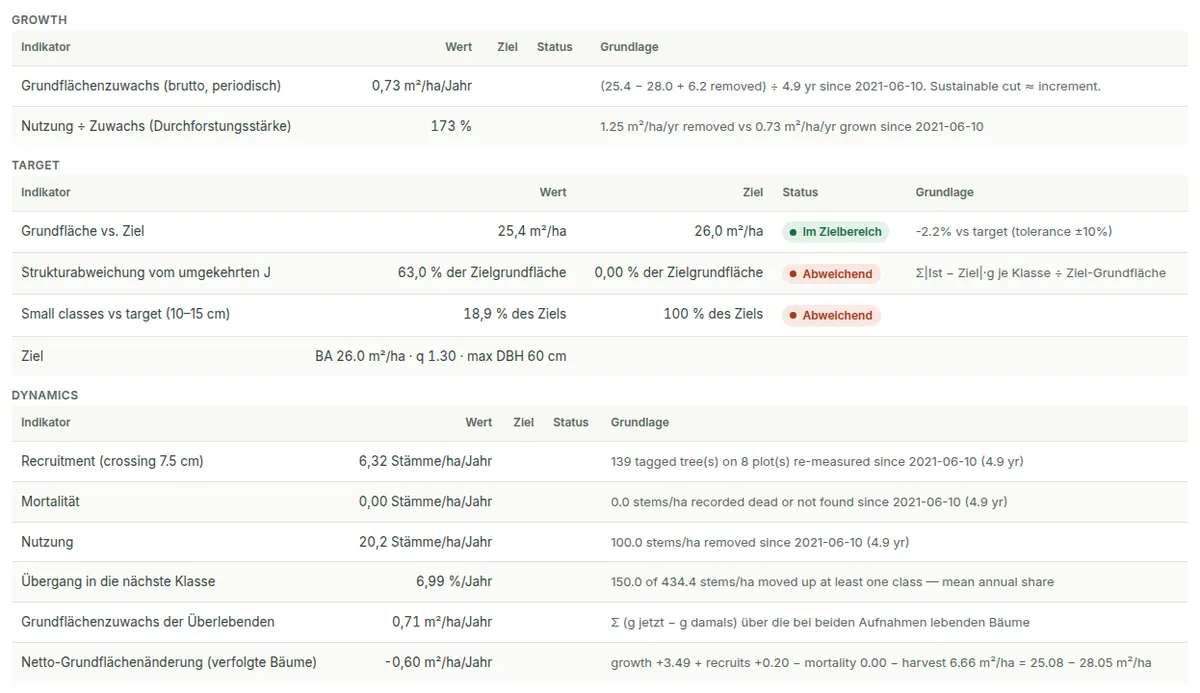Click the Nutzung ÷ Zuwachs row label
Image resolution: width=1200 pixels, height=693 pixels.
tap(156, 126)
